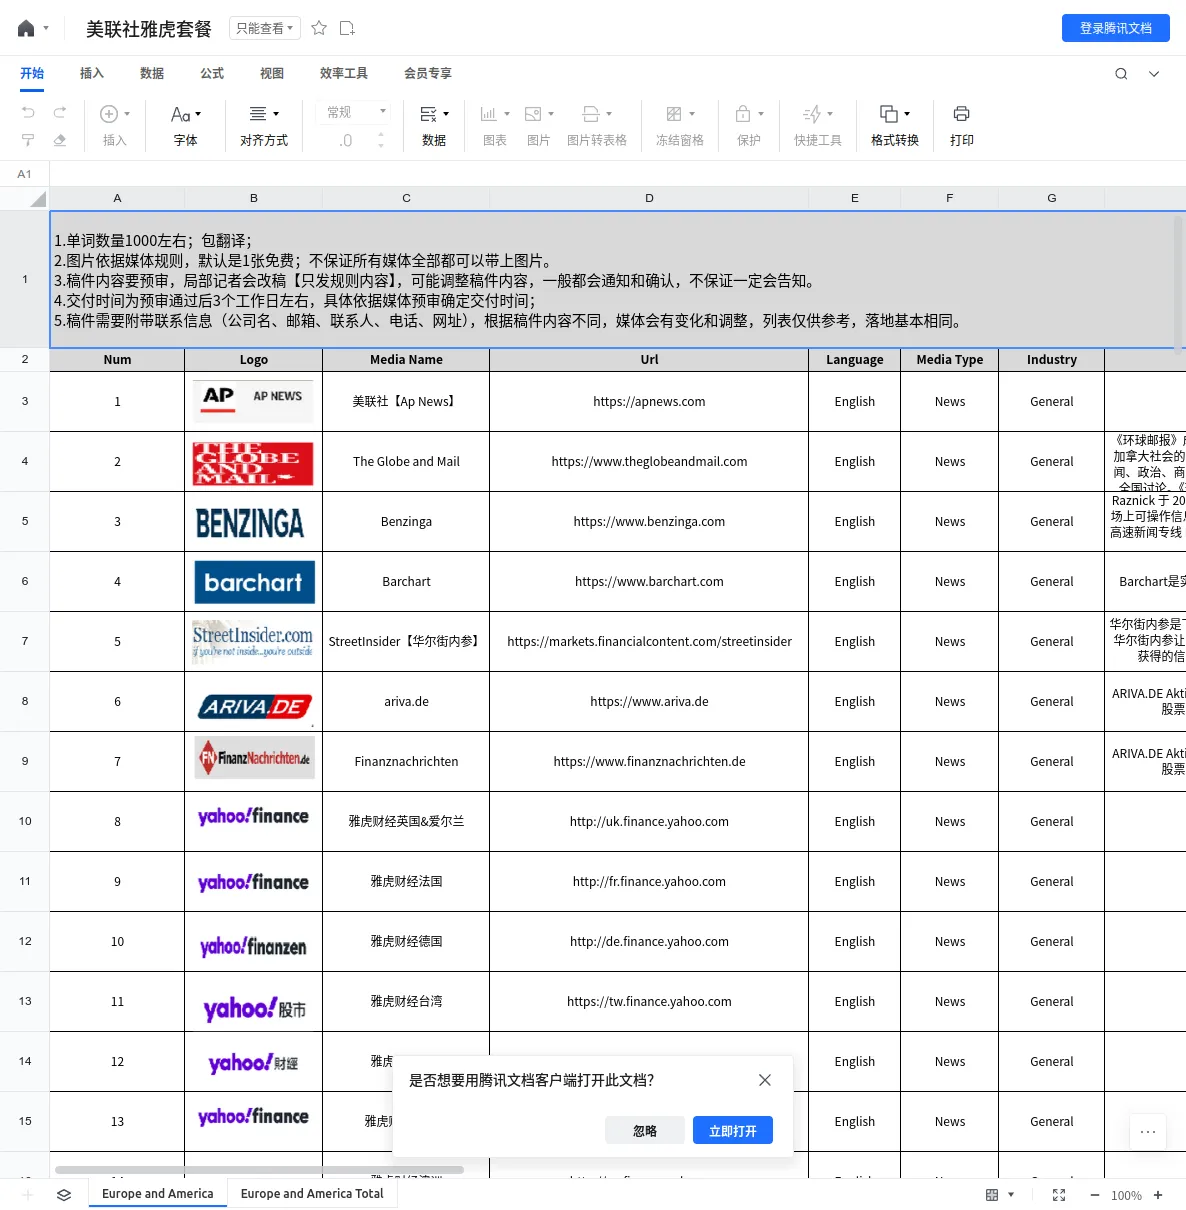
Task: Click the 图表 chart icon
Action: coord(489,114)
